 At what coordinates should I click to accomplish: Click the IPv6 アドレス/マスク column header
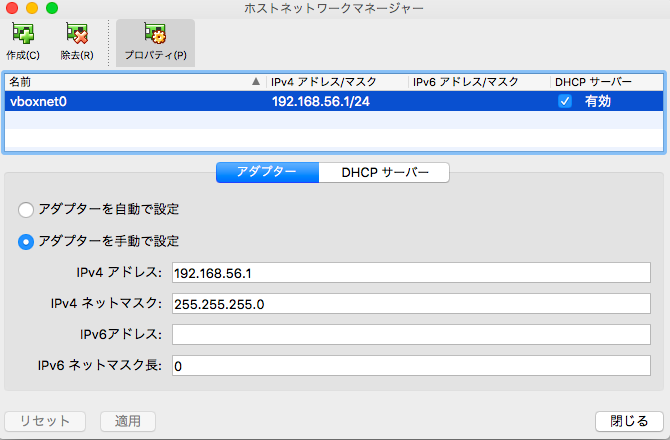tap(479, 82)
